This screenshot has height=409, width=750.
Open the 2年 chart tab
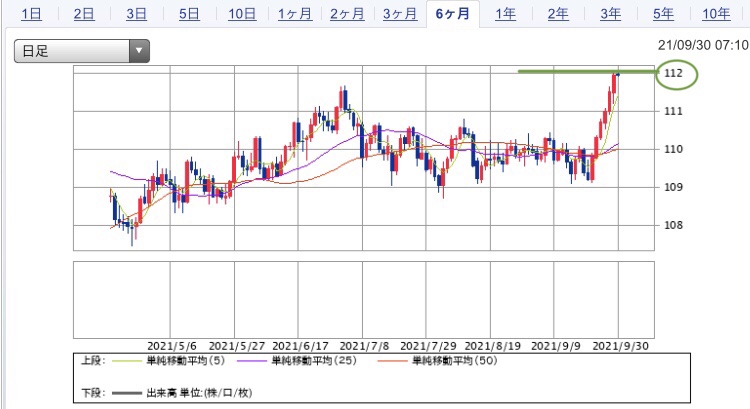point(558,14)
